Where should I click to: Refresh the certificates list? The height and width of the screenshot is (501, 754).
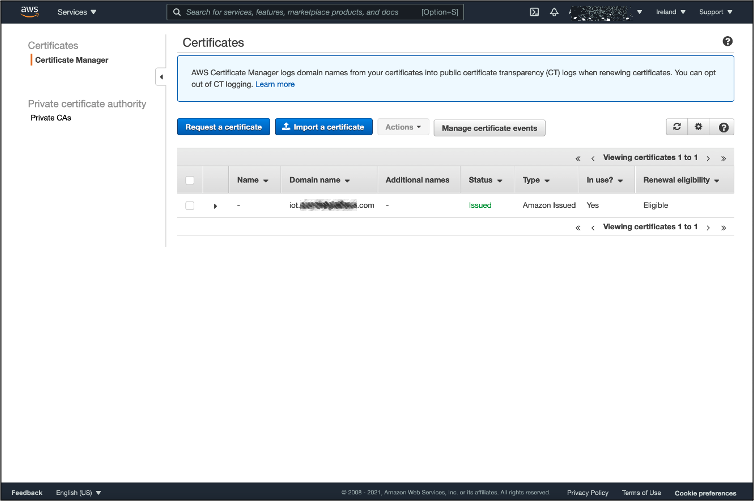[x=677, y=127]
